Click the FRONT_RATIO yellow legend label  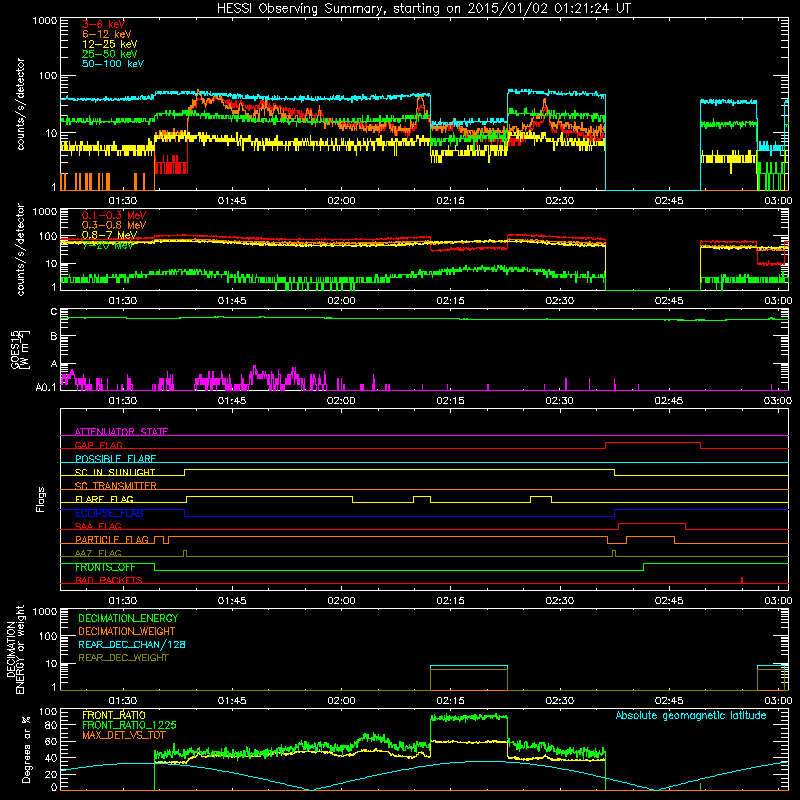tap(114, 715)
